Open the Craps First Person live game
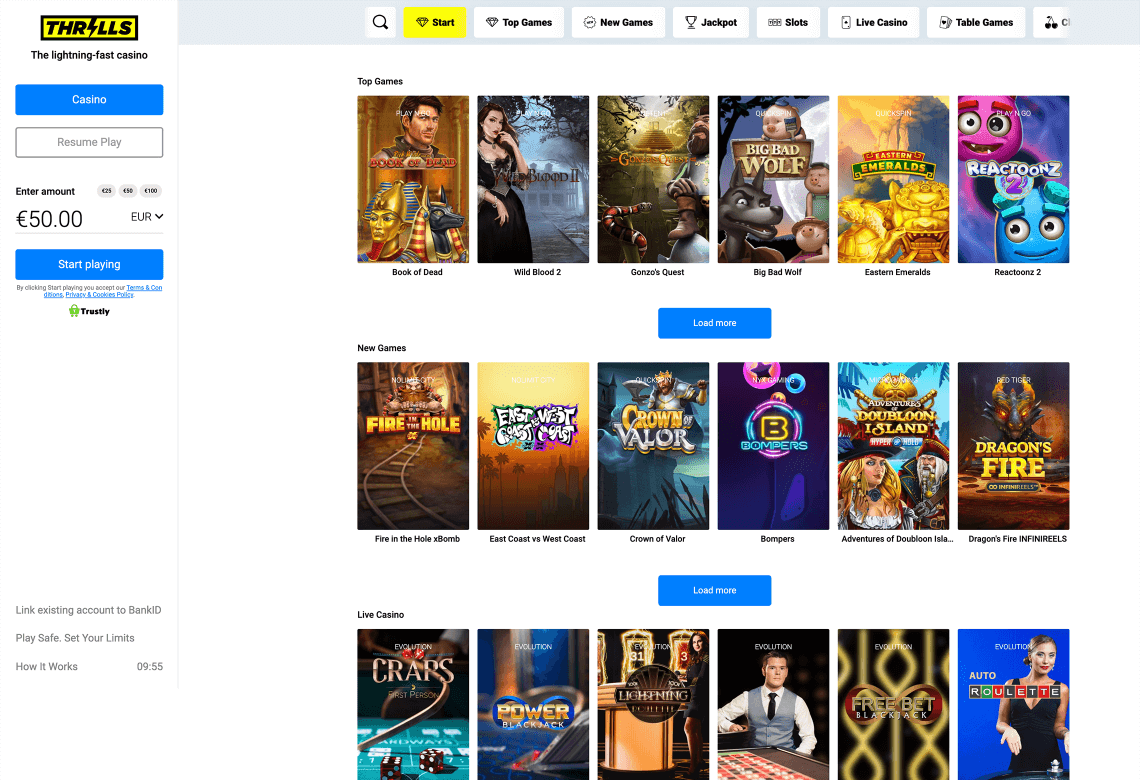Viewport: 1140px width, 780px height. pos(413,704)
